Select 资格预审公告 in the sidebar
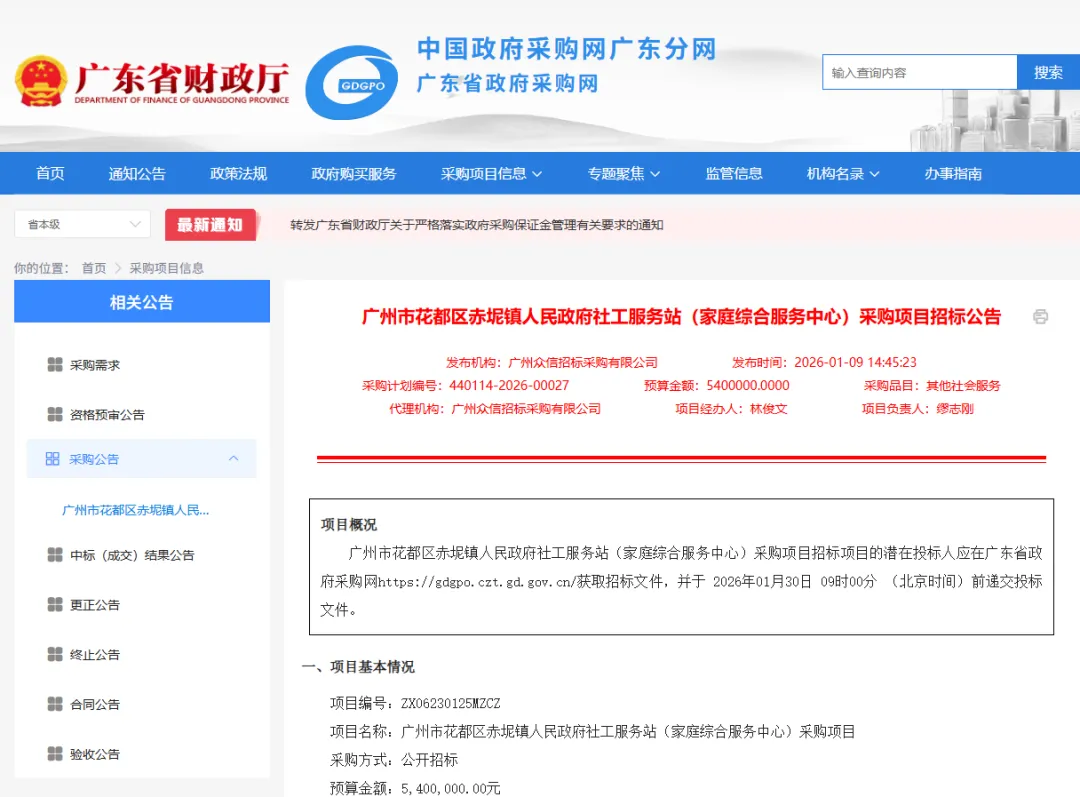The height and width of the screenshot is (797, 1080). [x=107, y=415]
